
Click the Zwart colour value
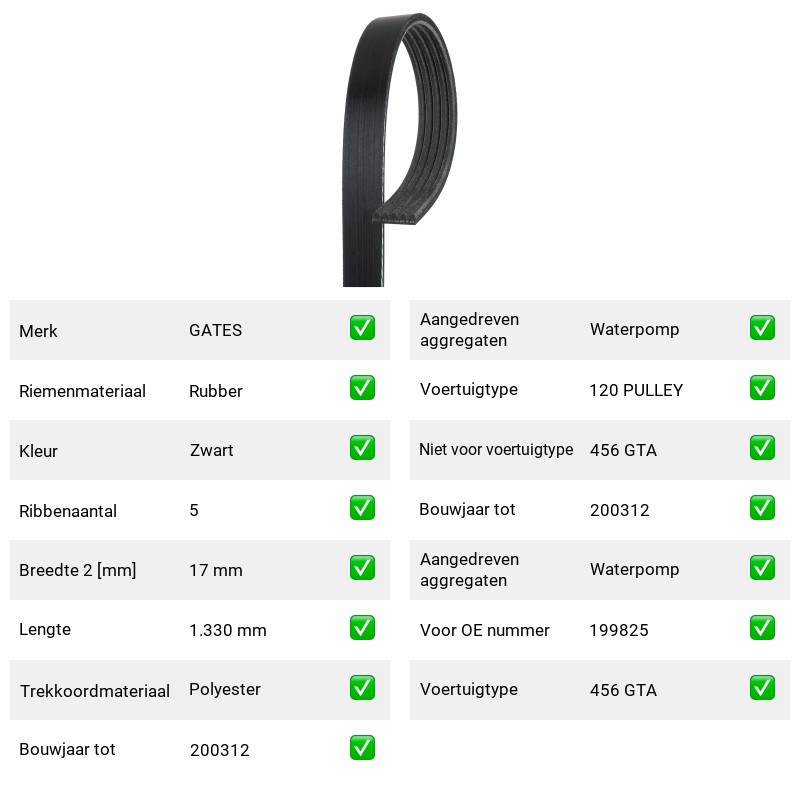pos(211,451)
